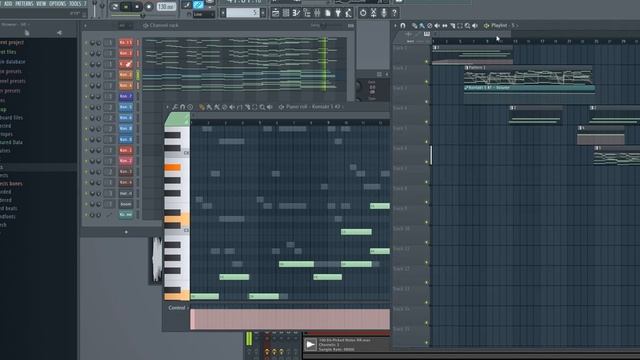This screenshot has width=640, height=360.
Task: Toggle the channel rack graph editor button
Action: [351, 25]
